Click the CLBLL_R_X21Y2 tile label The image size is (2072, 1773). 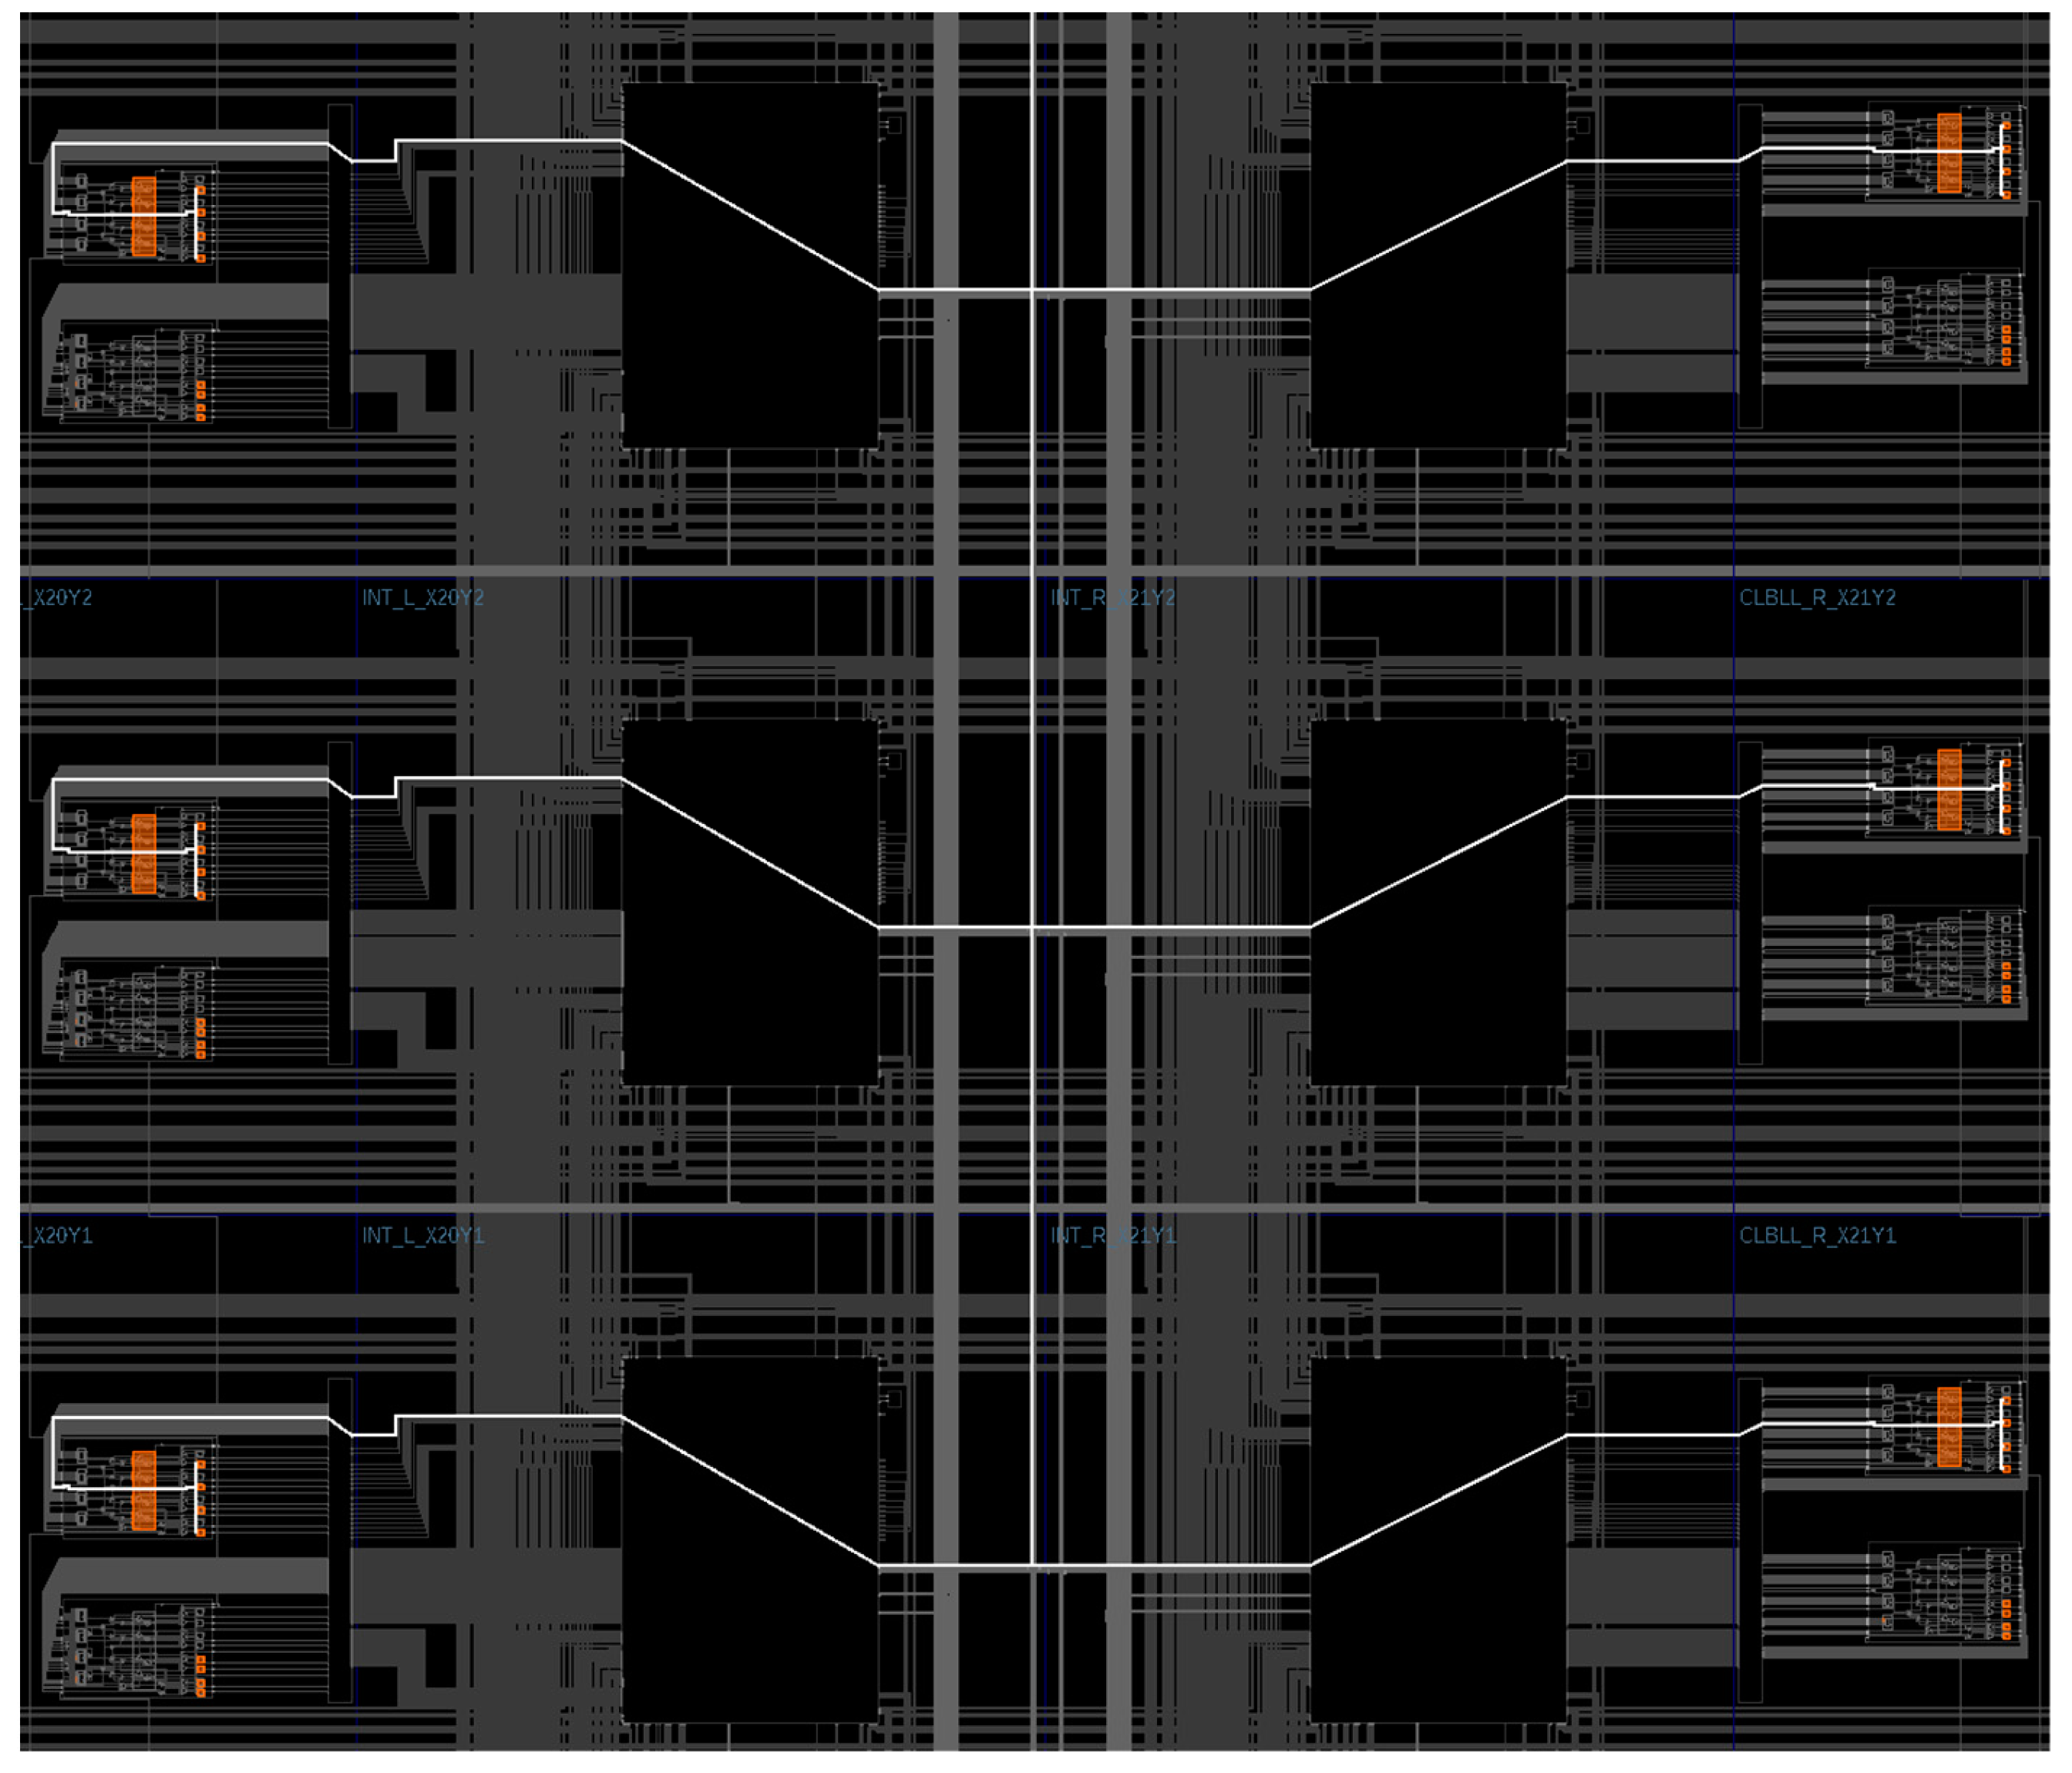coord(1816,597)
